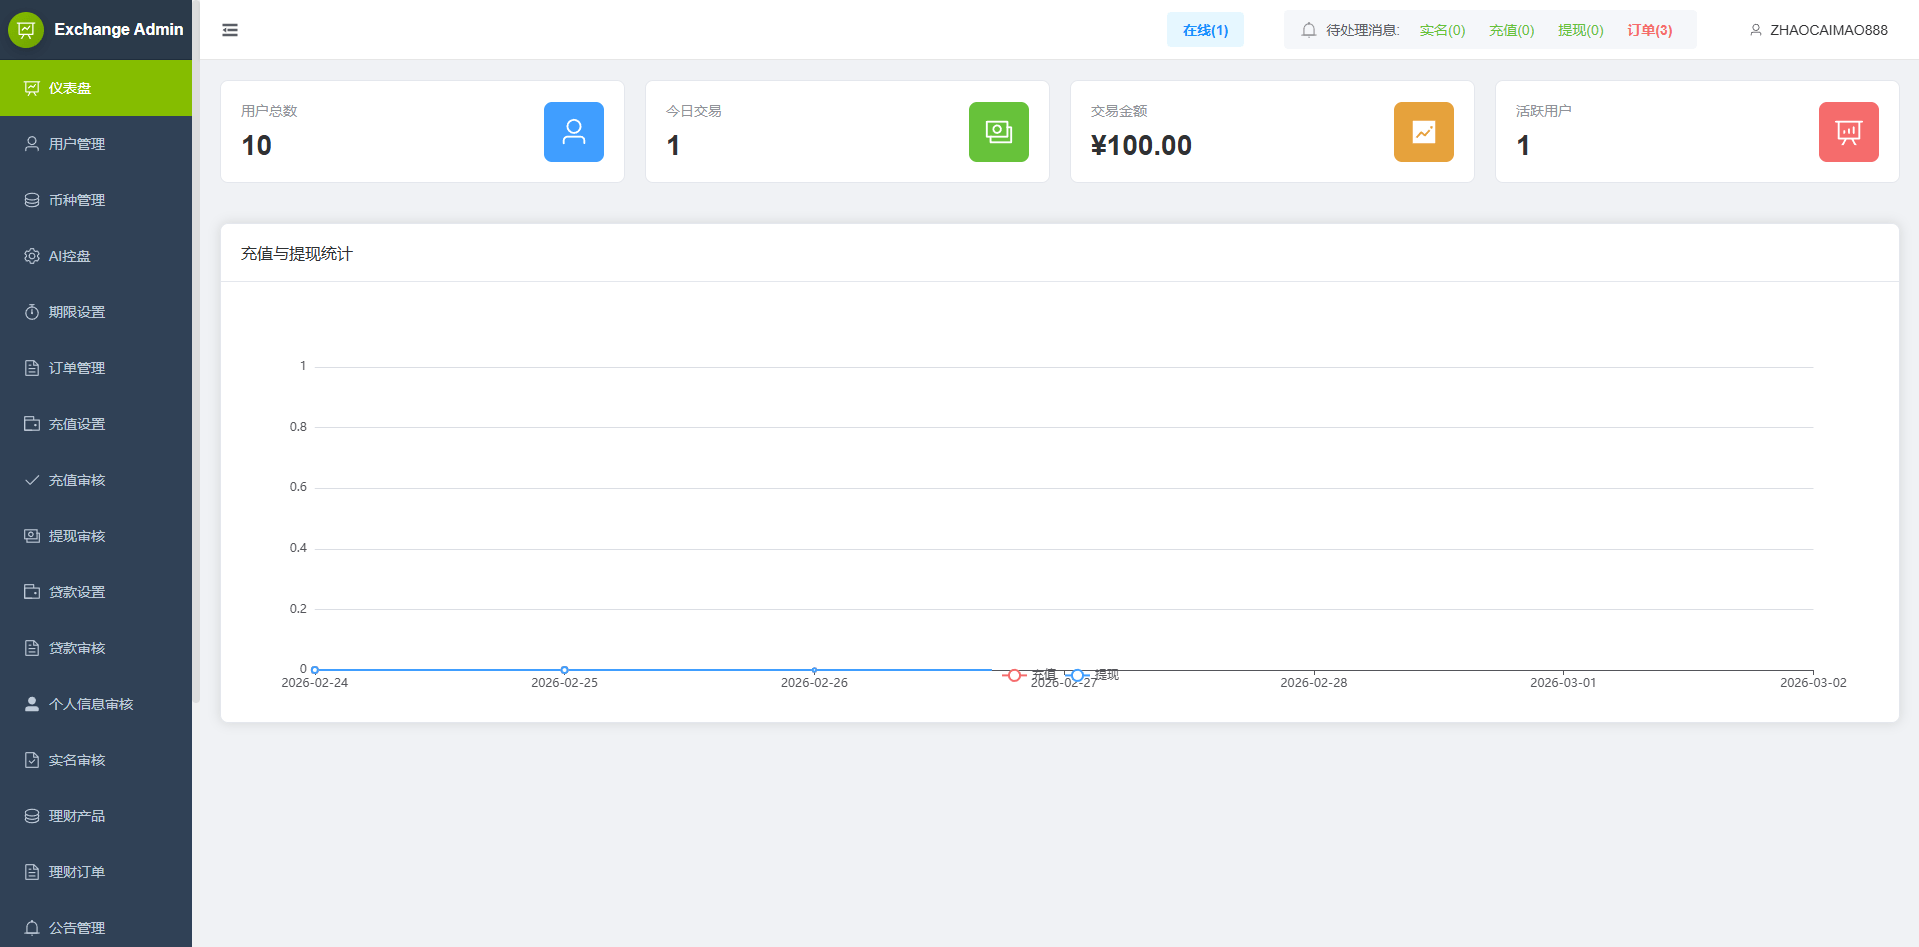Click the green money icon on 今日交易 card

(998, 132)
